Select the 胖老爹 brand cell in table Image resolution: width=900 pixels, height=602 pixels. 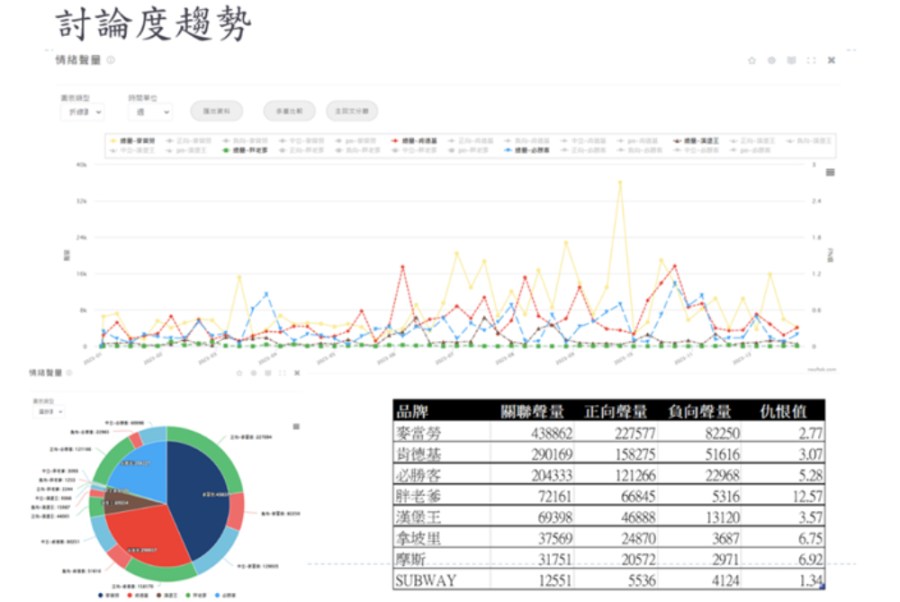point(442,496)
